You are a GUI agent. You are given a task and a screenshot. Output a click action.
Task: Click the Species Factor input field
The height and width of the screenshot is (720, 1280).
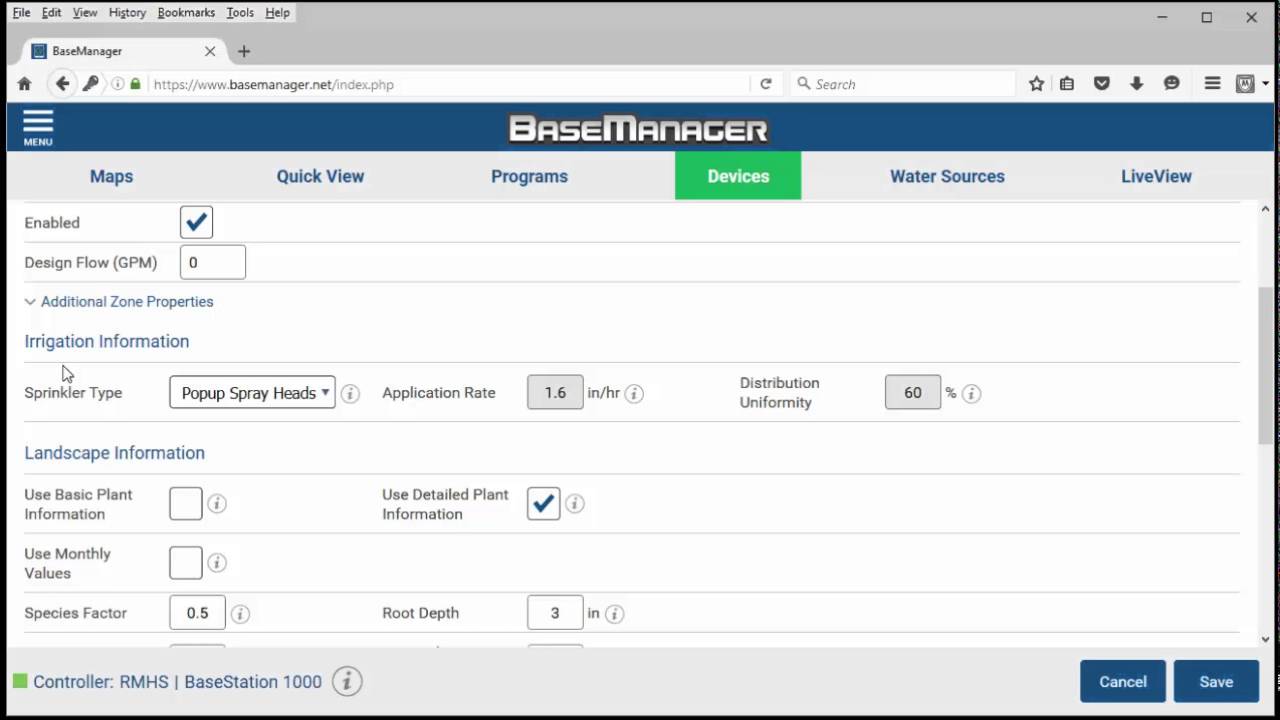(x=197, y=613)
